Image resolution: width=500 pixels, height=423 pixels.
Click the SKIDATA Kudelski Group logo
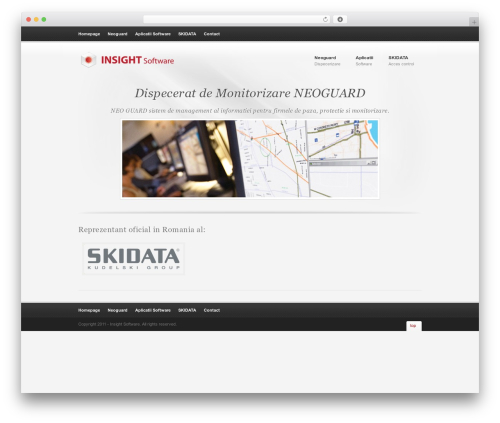[x=133, y=259]
